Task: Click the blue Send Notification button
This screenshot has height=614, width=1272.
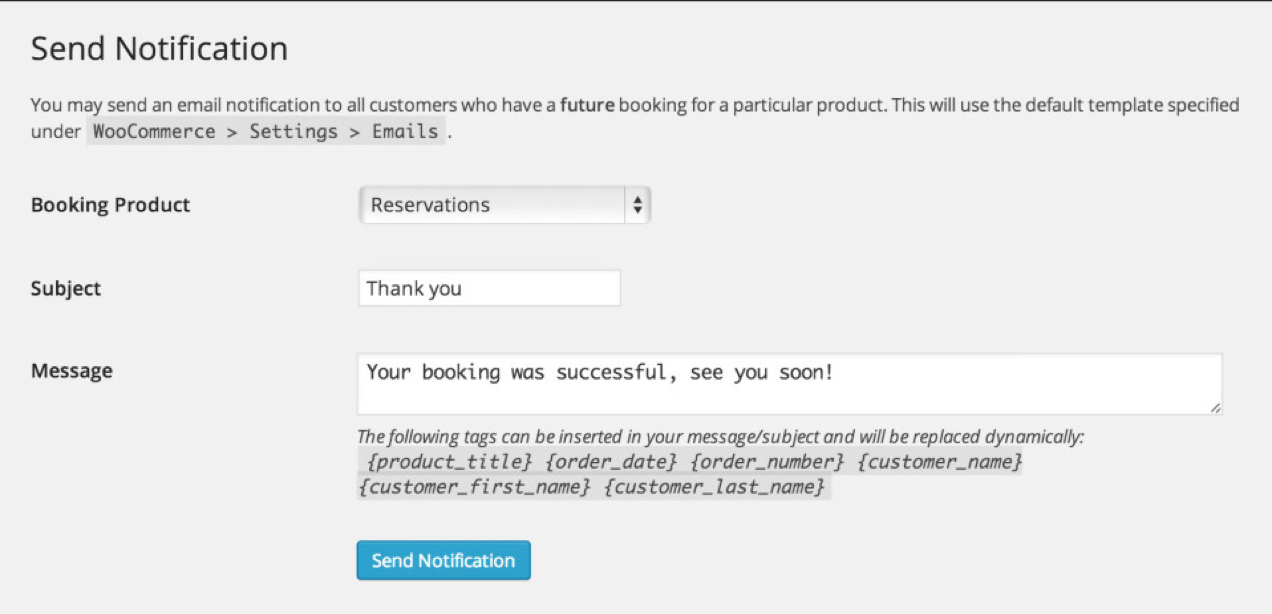Action: point(443,561)
